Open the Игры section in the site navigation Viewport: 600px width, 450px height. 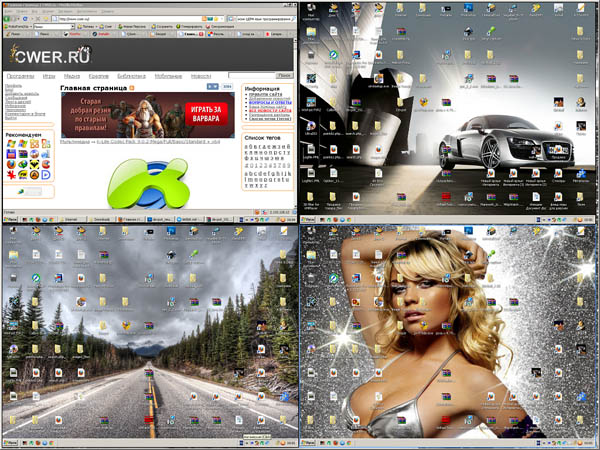point(49,76)
